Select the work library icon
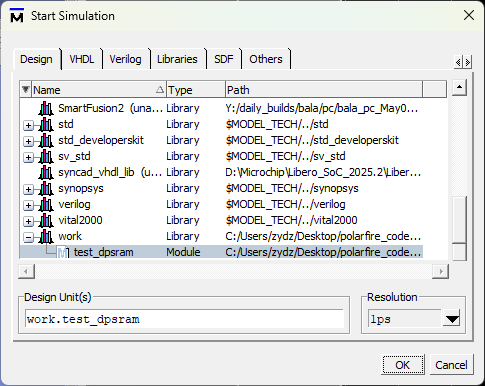The image size is (485, 386). click(x=46, y=236)
